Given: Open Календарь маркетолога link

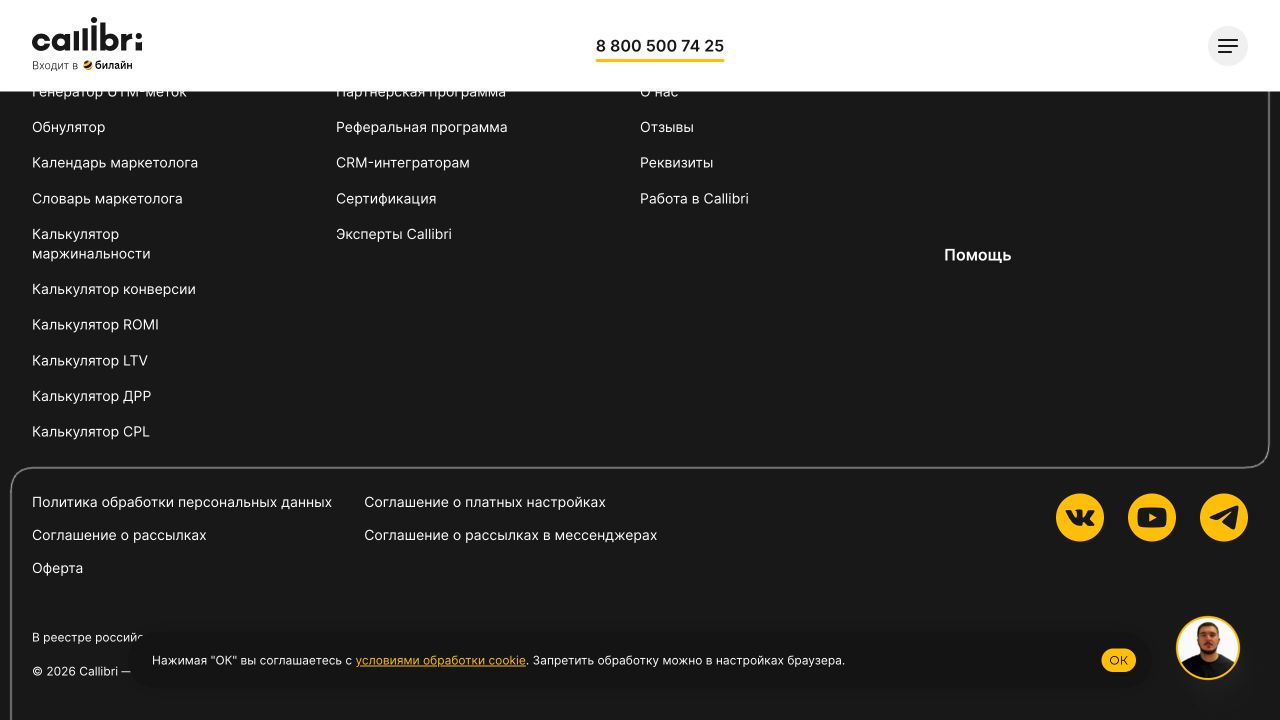Looking at the screenshot, I should pyautogui.click(x=115, y=163).
